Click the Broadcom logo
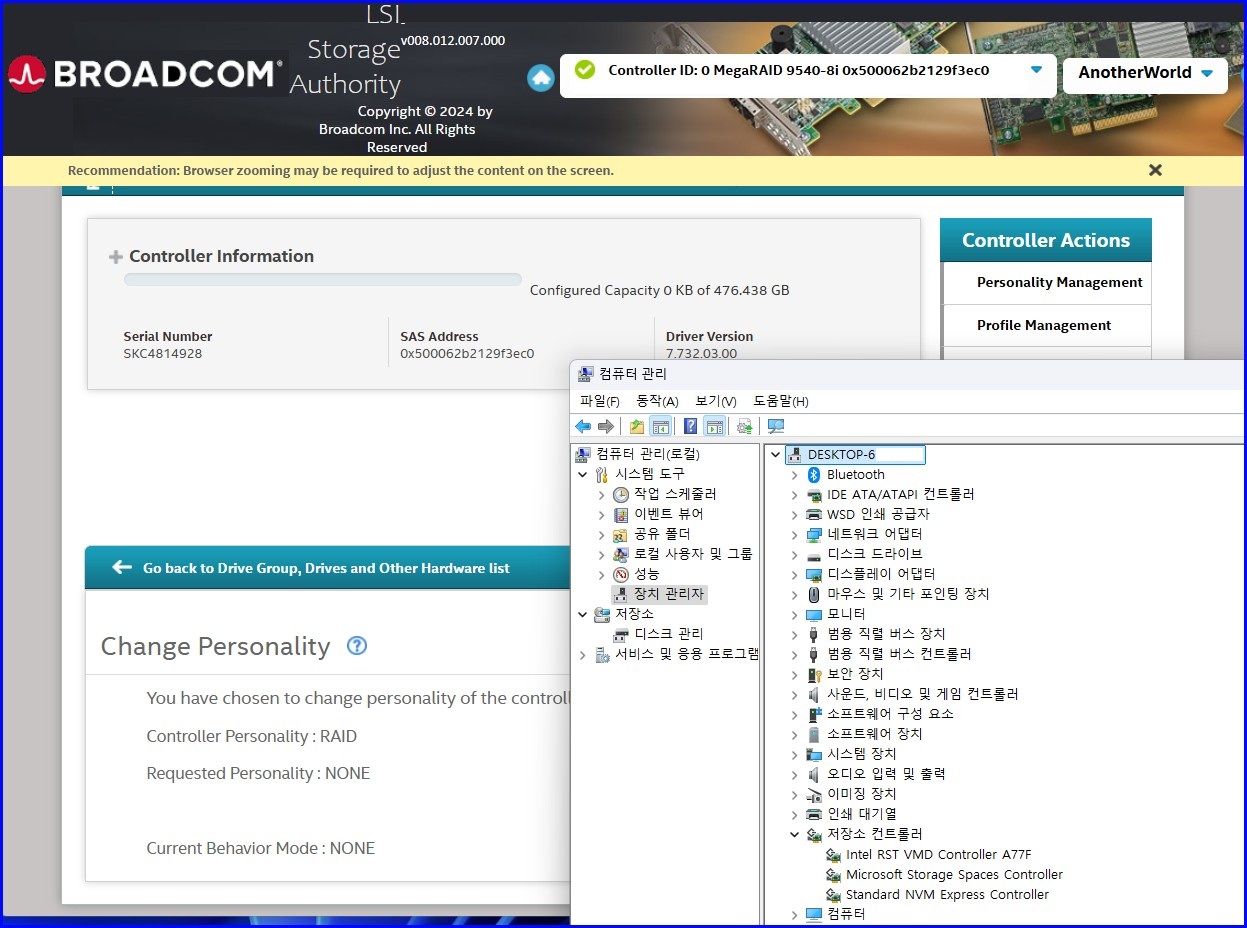 [145, 74]
